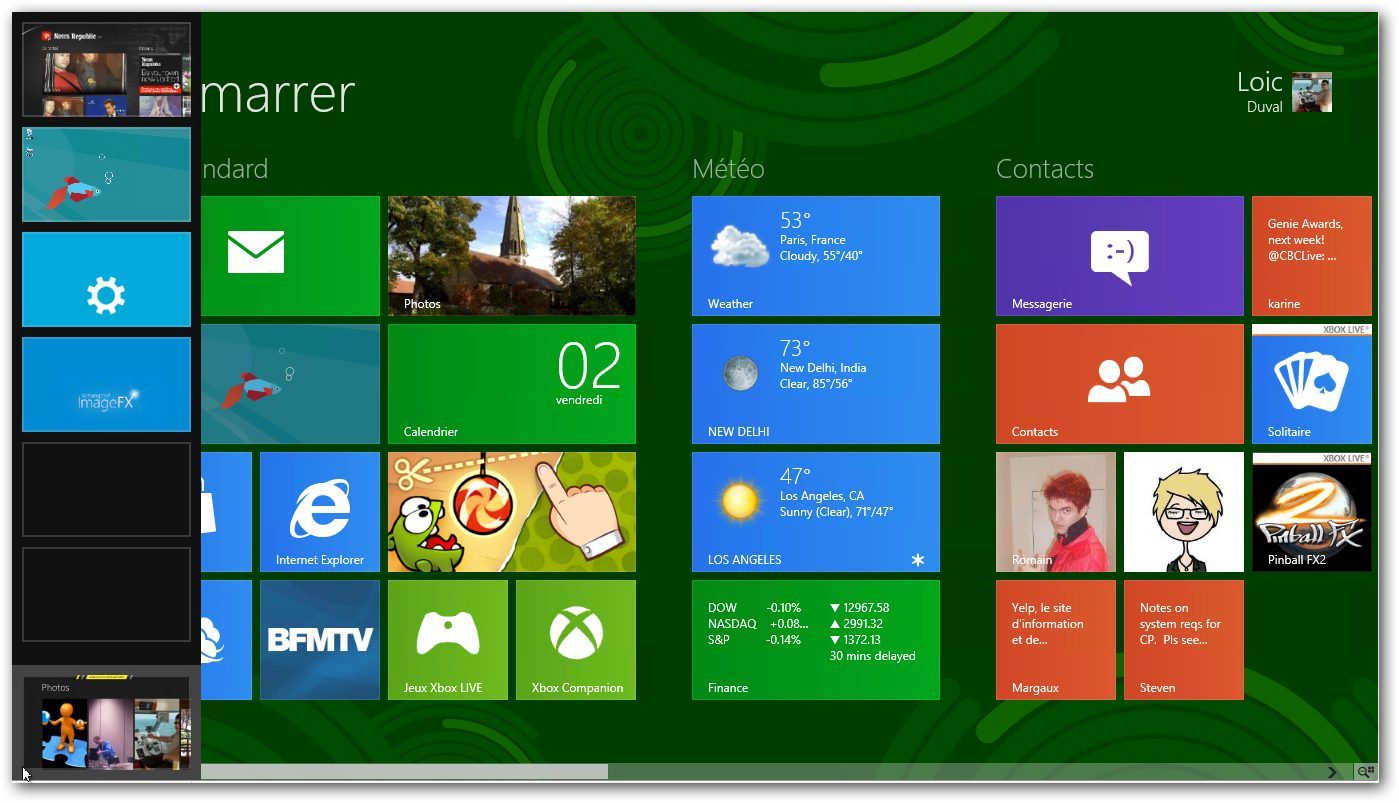Switch to the ImageFX app thumbnail

pos(106,384)
